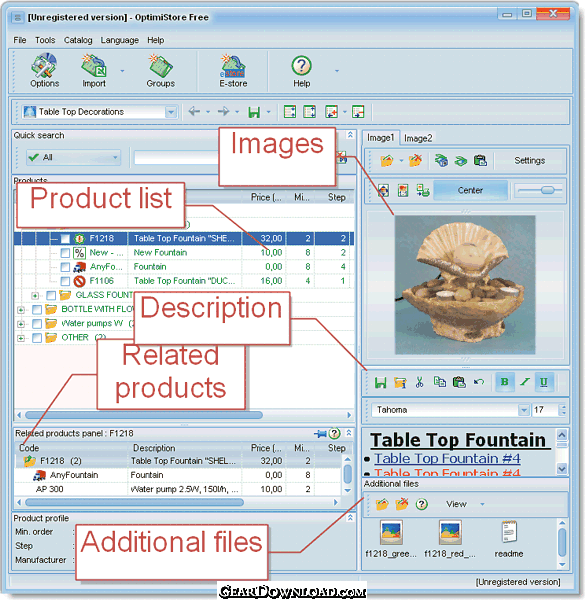Screen dimensions: 585x600
Task: Tick the BOTTLE WITH FLO group checkbox
Action: tap(37, 310)
